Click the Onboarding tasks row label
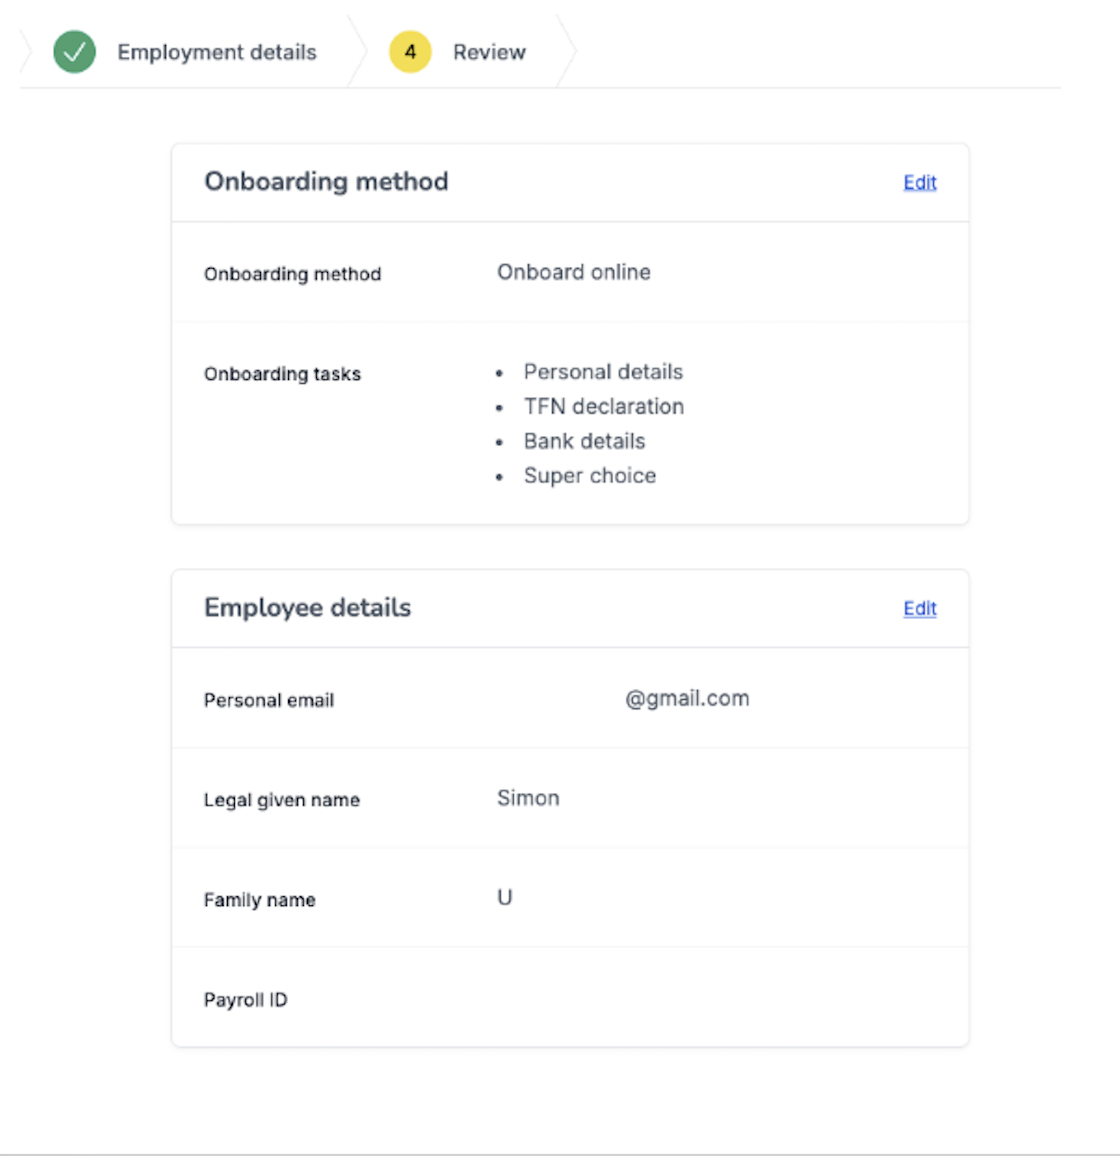1120x1156 pixels. (x=282, y=374)
